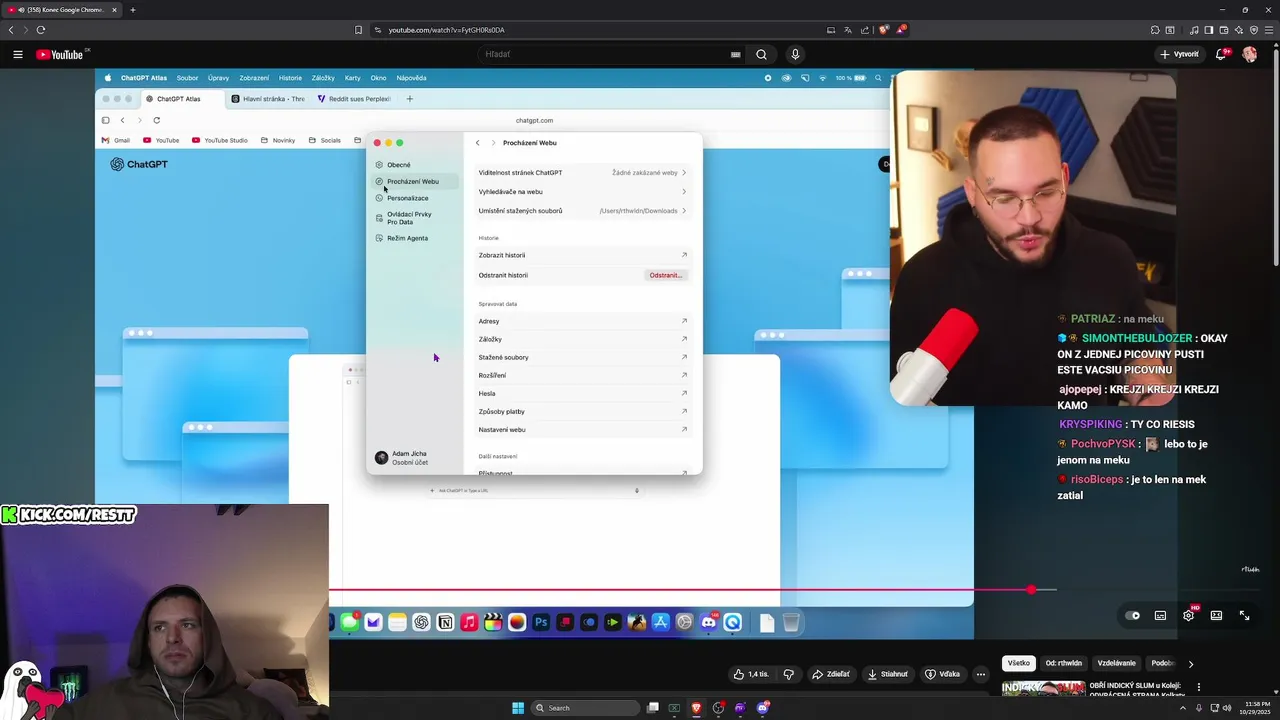Open more actions three-dot menu under video

(981, 674)
